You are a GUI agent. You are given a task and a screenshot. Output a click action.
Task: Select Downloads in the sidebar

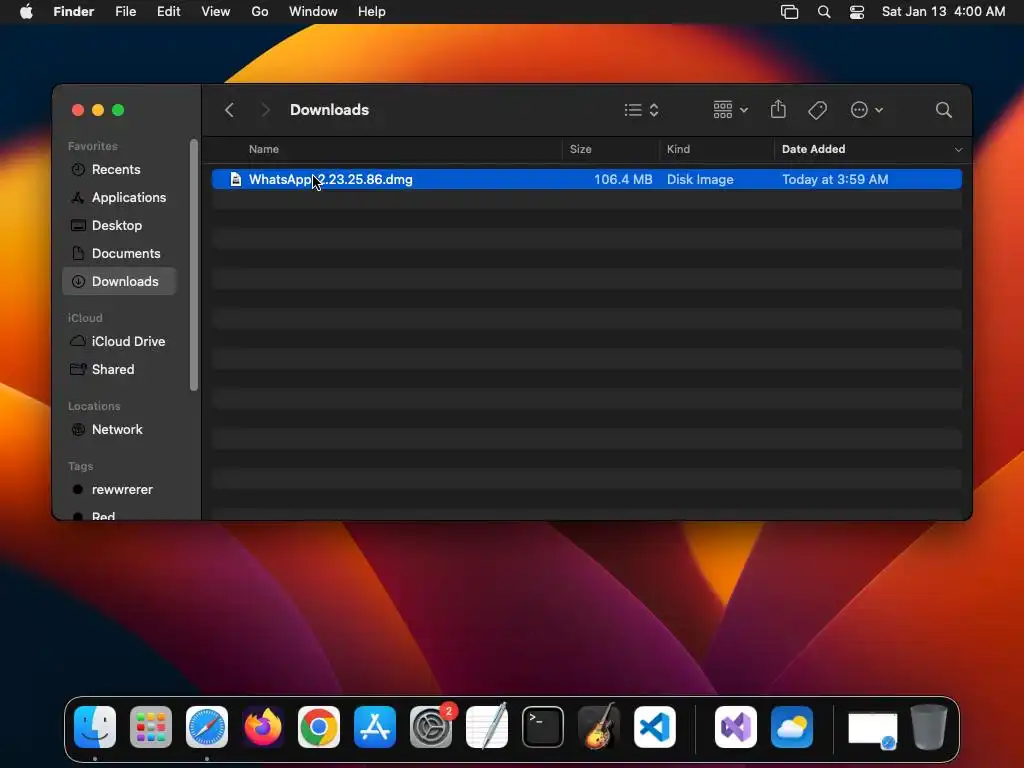(x=119, y=281)
